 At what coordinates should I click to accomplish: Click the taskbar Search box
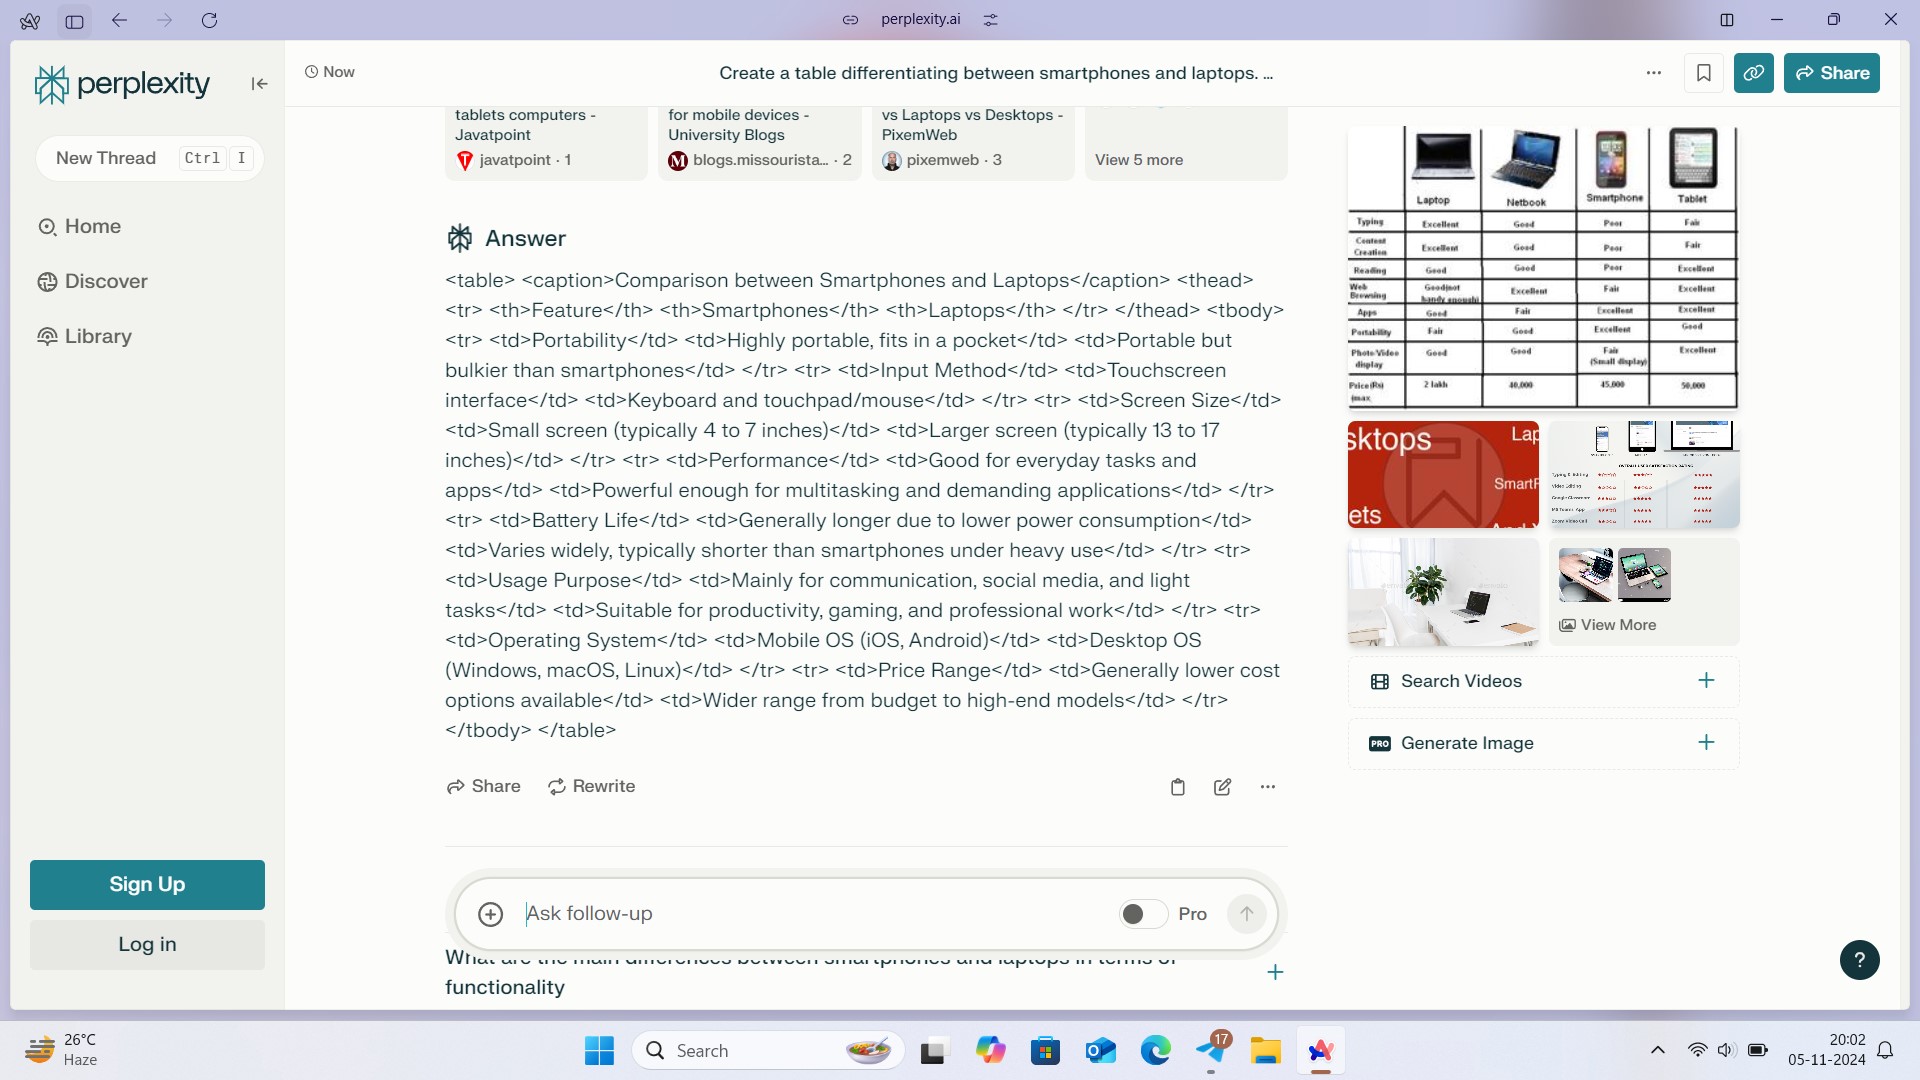click(768, 1051)
